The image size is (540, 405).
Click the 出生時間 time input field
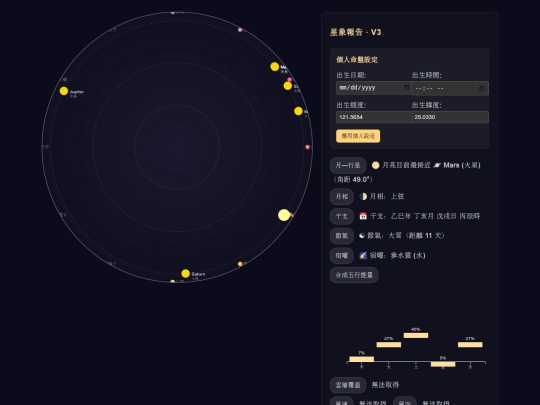450,88
